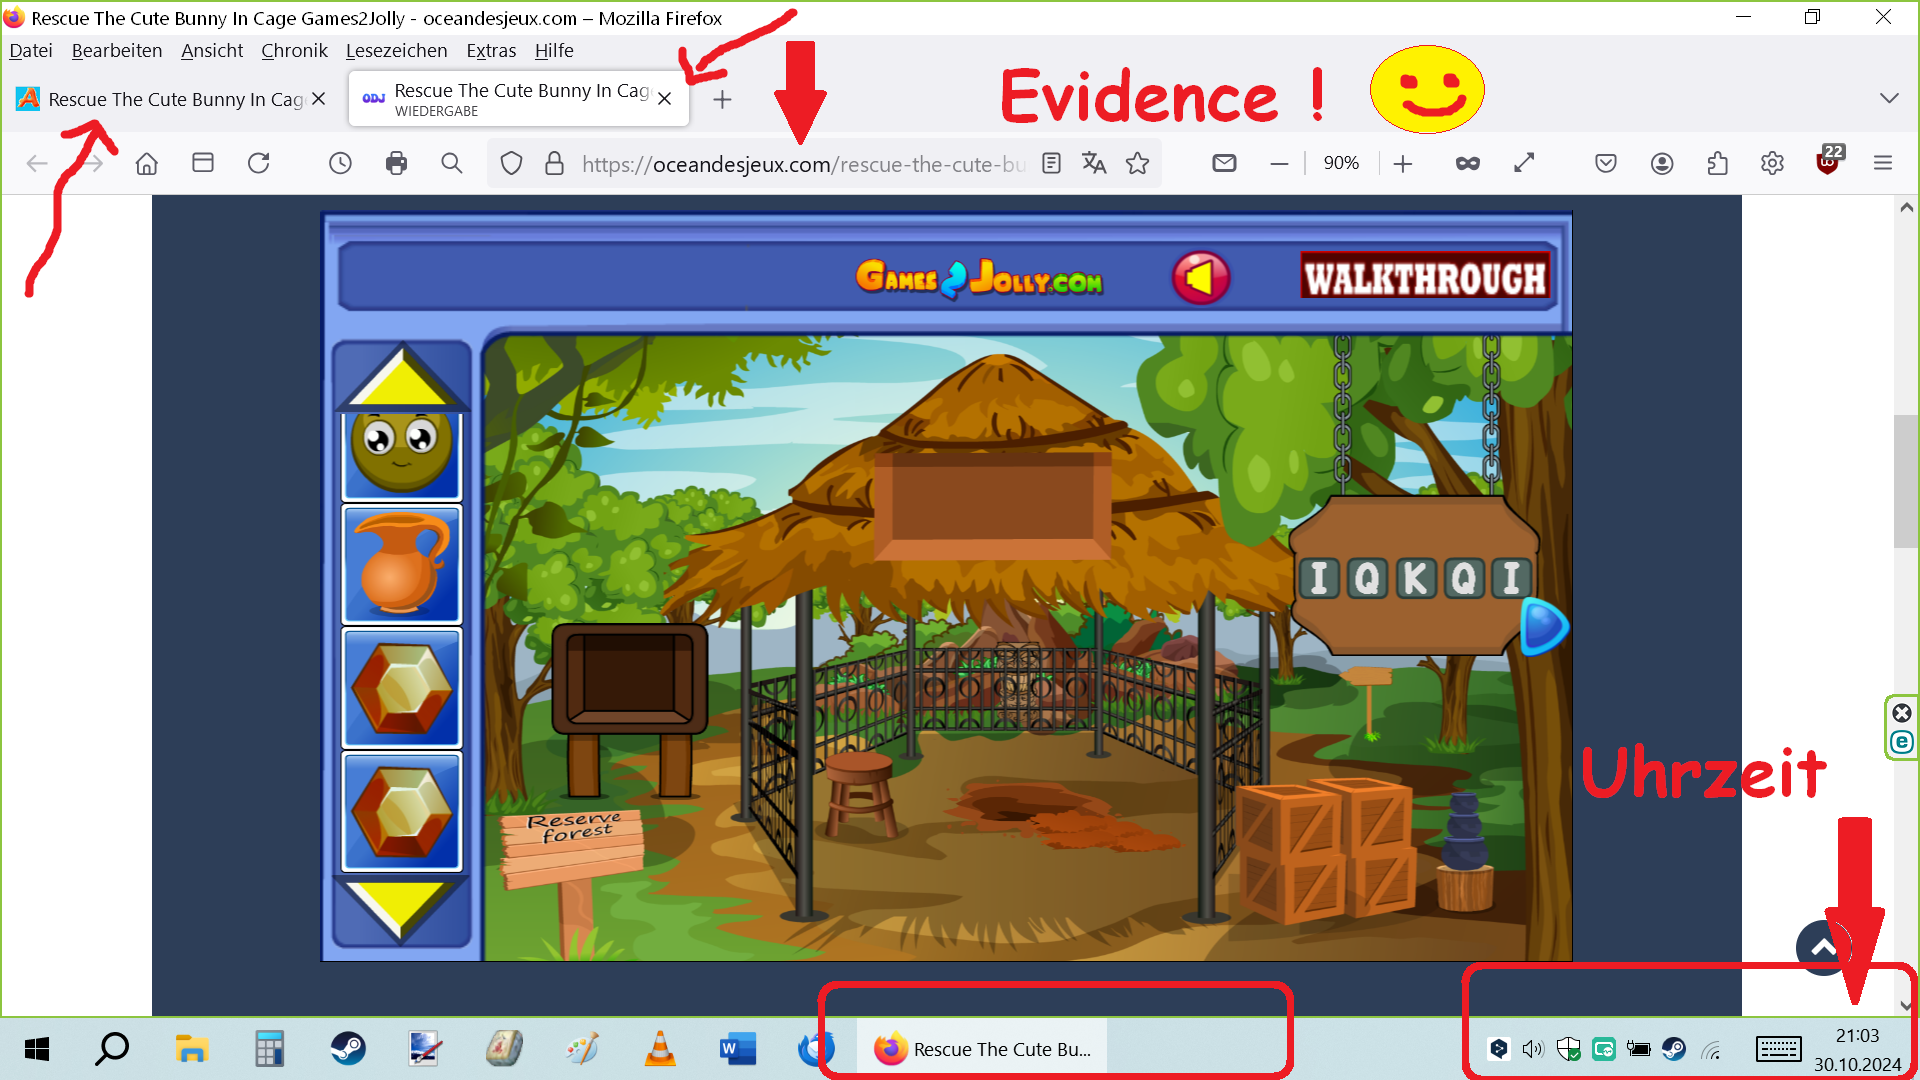Bookmark page with the star icon

[1137, 163]
